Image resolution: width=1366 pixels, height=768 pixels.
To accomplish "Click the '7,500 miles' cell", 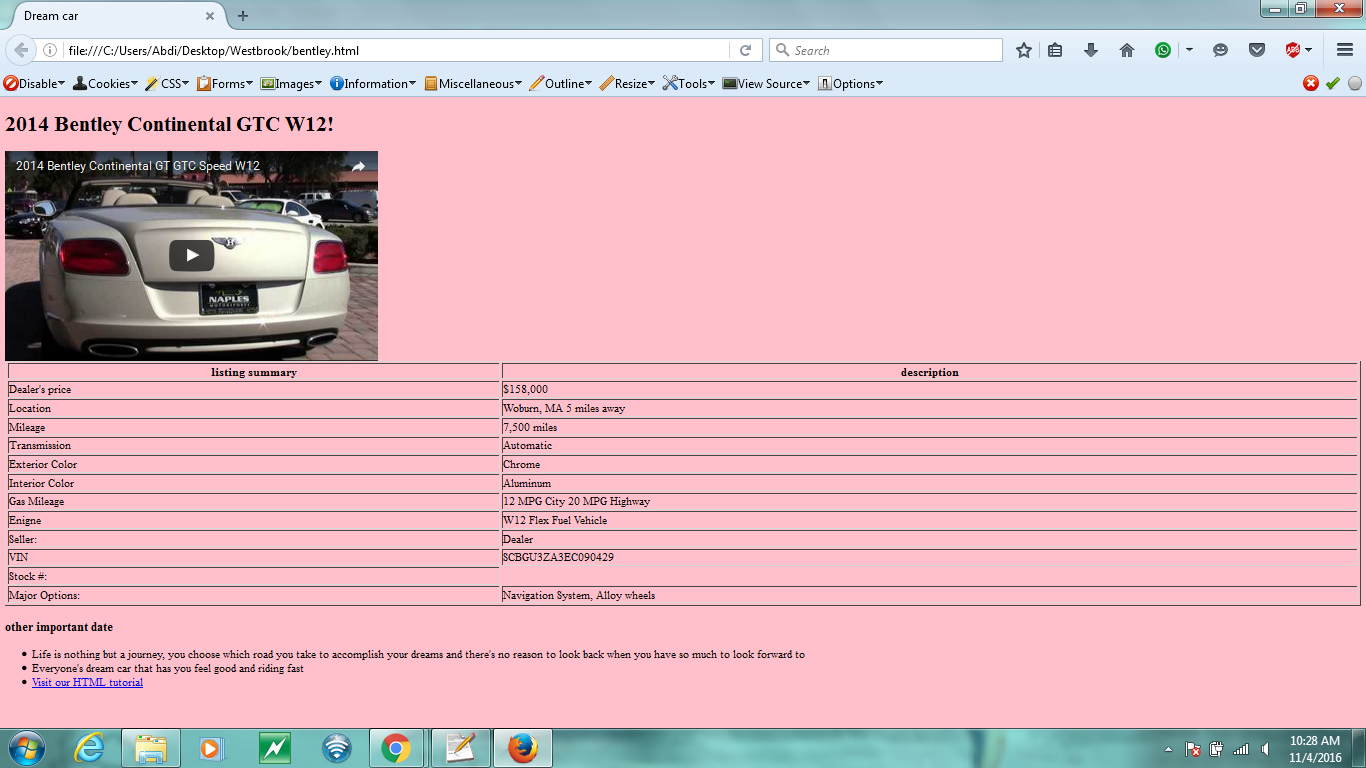I will pyautogui.click(x=929, y=427).
